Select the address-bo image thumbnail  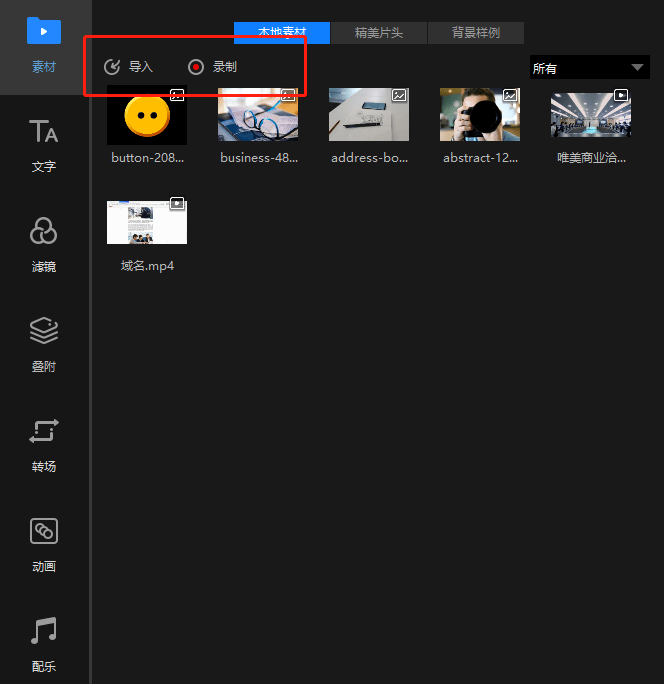[369, 116]
